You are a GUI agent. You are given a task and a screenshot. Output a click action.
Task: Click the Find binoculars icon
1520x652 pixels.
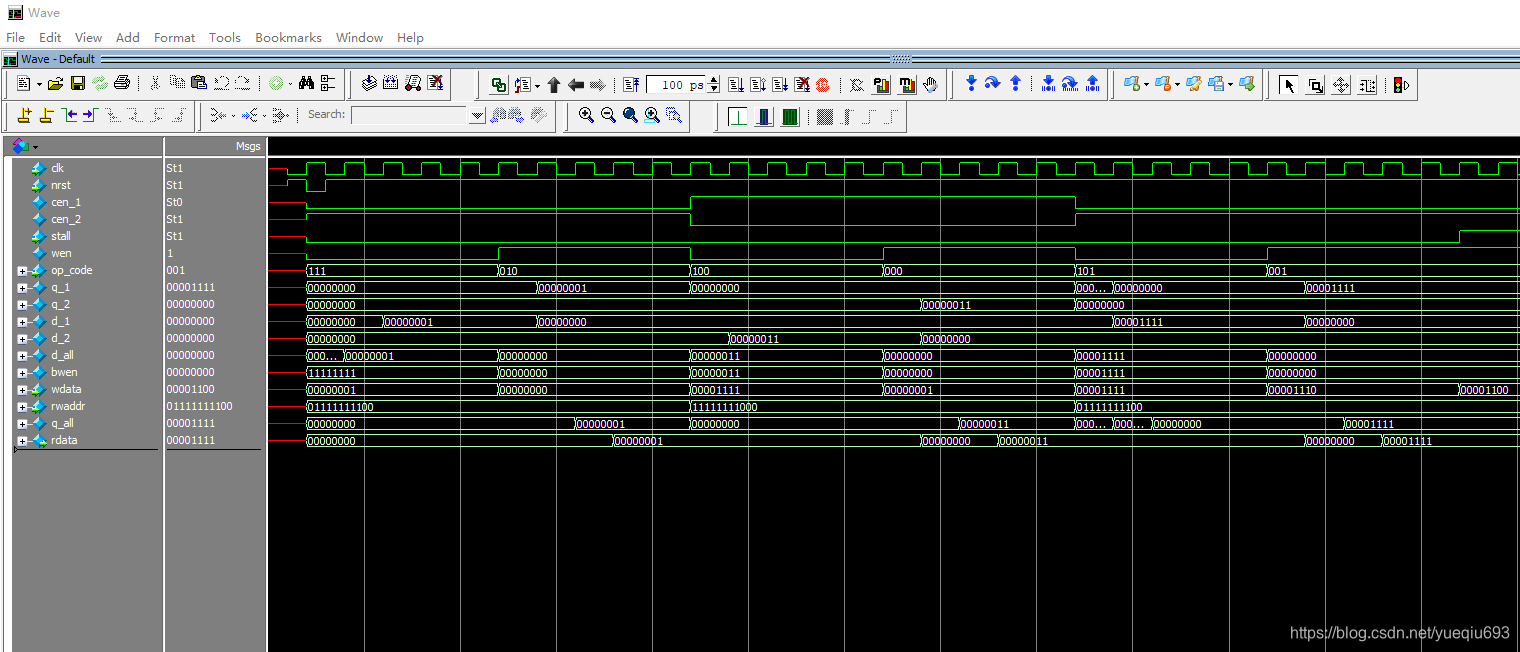tap(307, 84)
